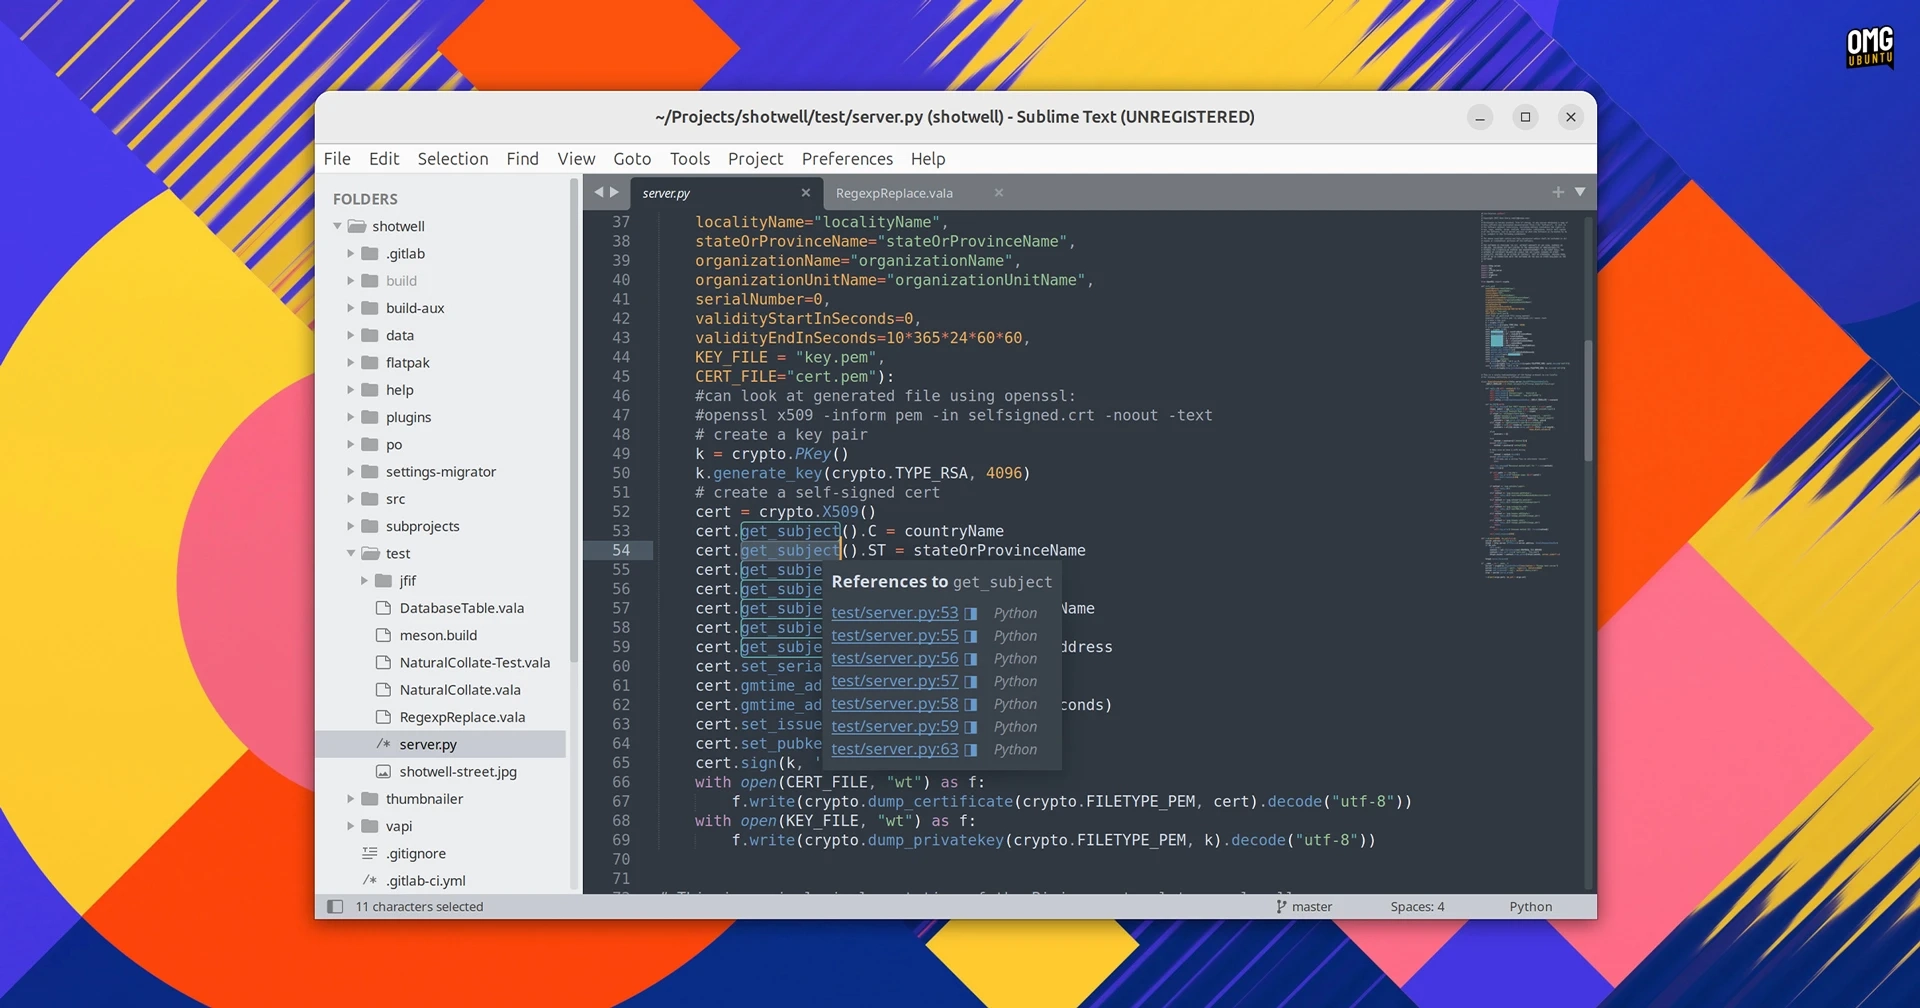Screen dimensions: 1920x1008
Task: Go to previous tab with left arrow
Action: click(598, 192)
